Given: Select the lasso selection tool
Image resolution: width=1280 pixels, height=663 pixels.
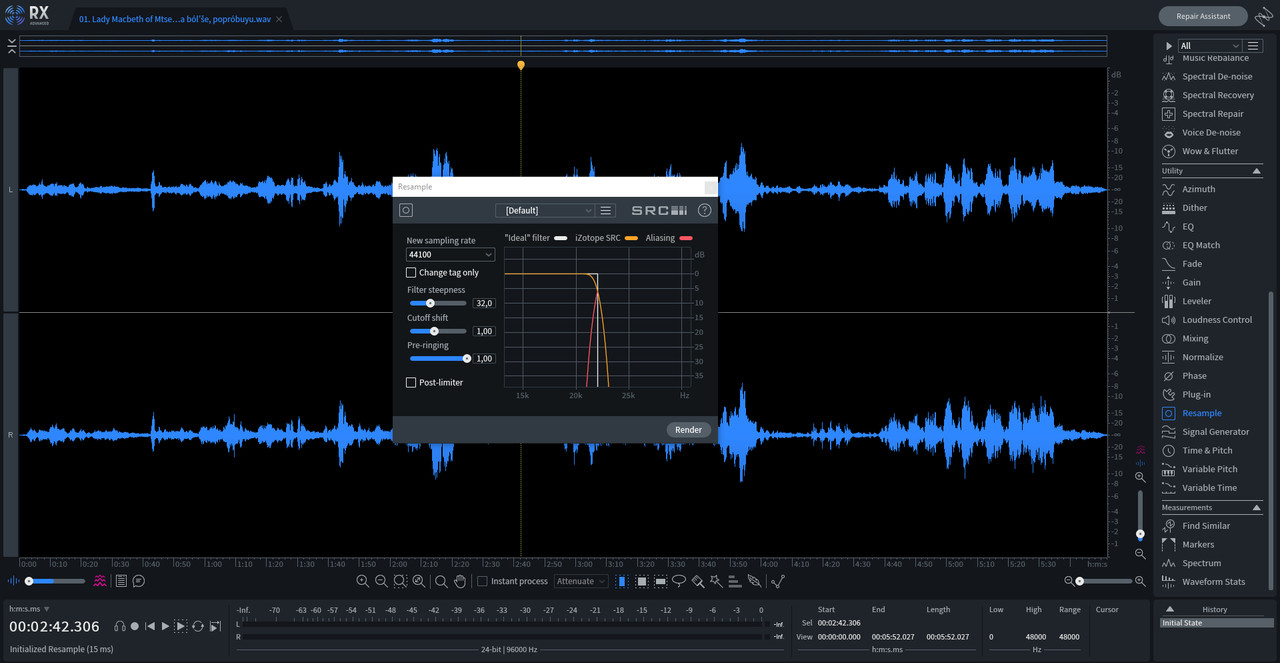Looking at the screenshot, I should 679,581.
